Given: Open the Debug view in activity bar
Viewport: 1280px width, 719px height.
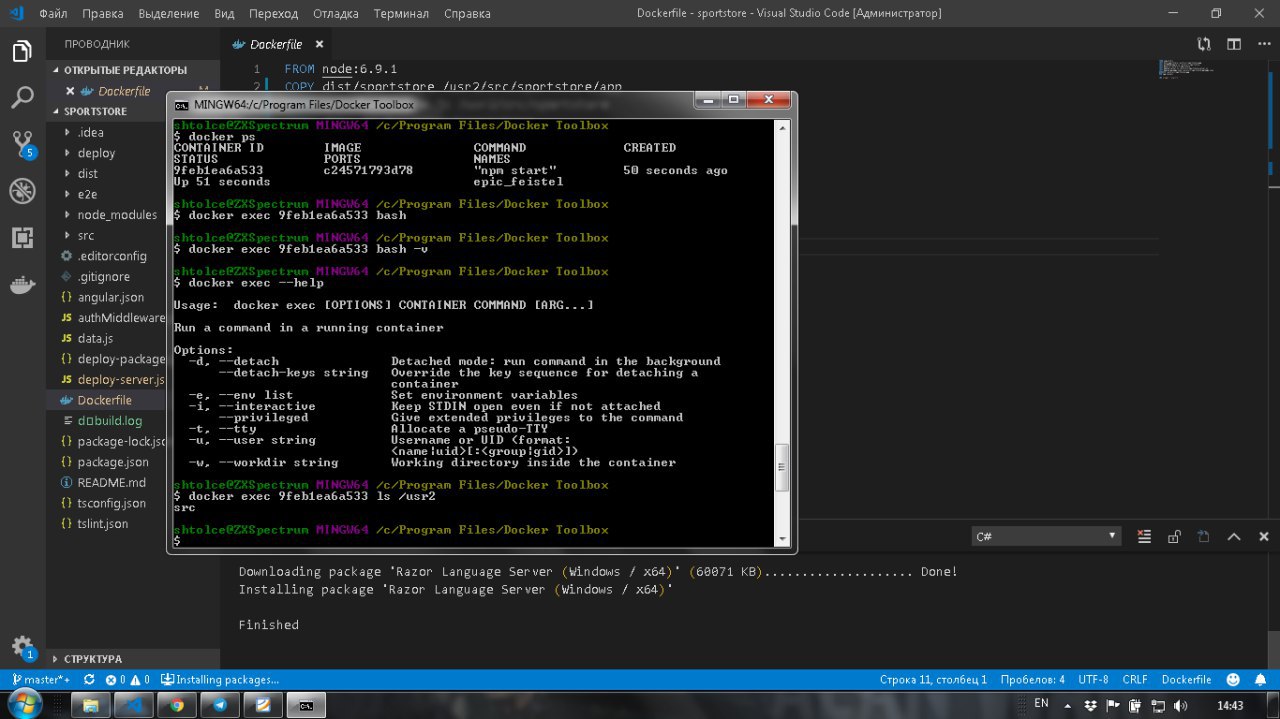Looking at the screenshot, I should (x=22, y=191).
